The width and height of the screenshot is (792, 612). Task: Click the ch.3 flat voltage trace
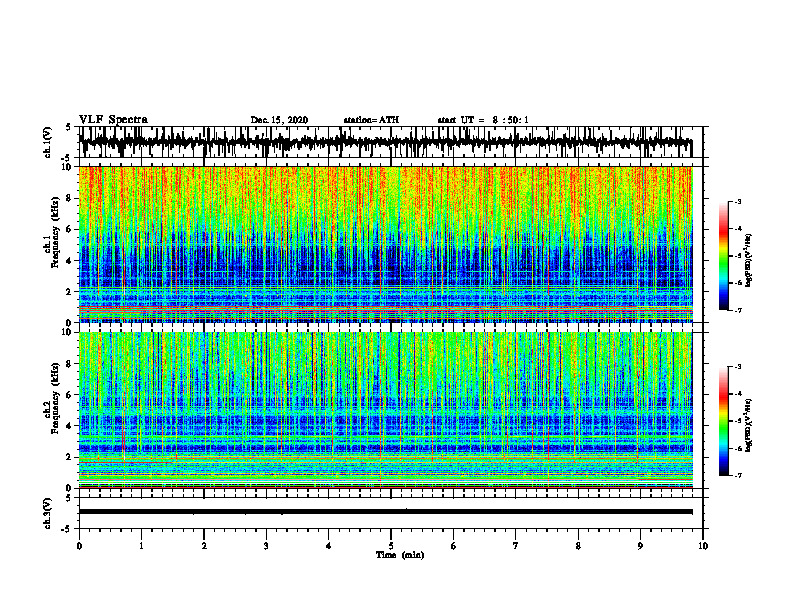(385, 512)
